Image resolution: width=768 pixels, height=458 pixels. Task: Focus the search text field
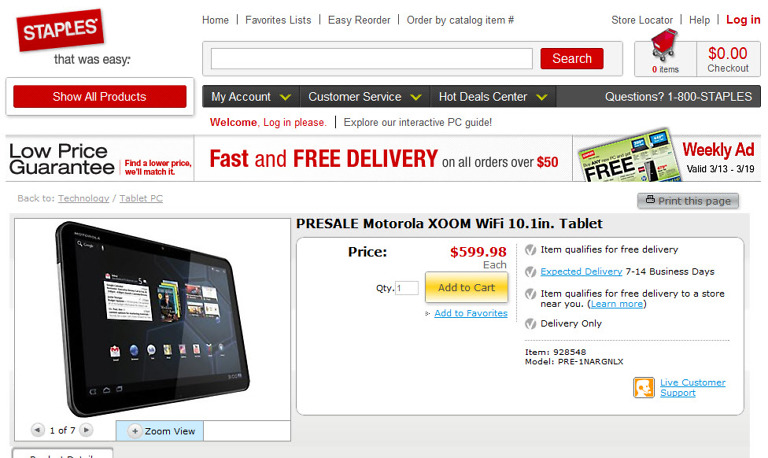coord(372,59)
